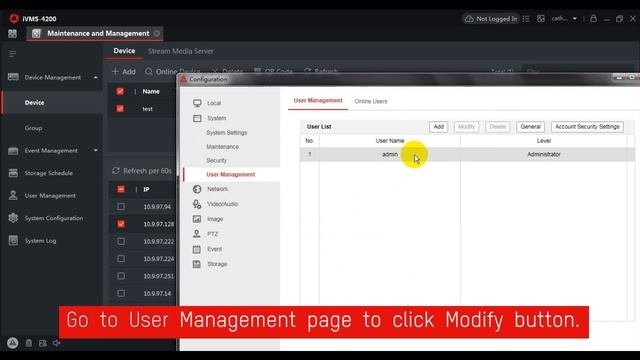This screenshot has width=640, height=360.
Task: Click the image icon in bottom status bar
Action: pos(42,343)
